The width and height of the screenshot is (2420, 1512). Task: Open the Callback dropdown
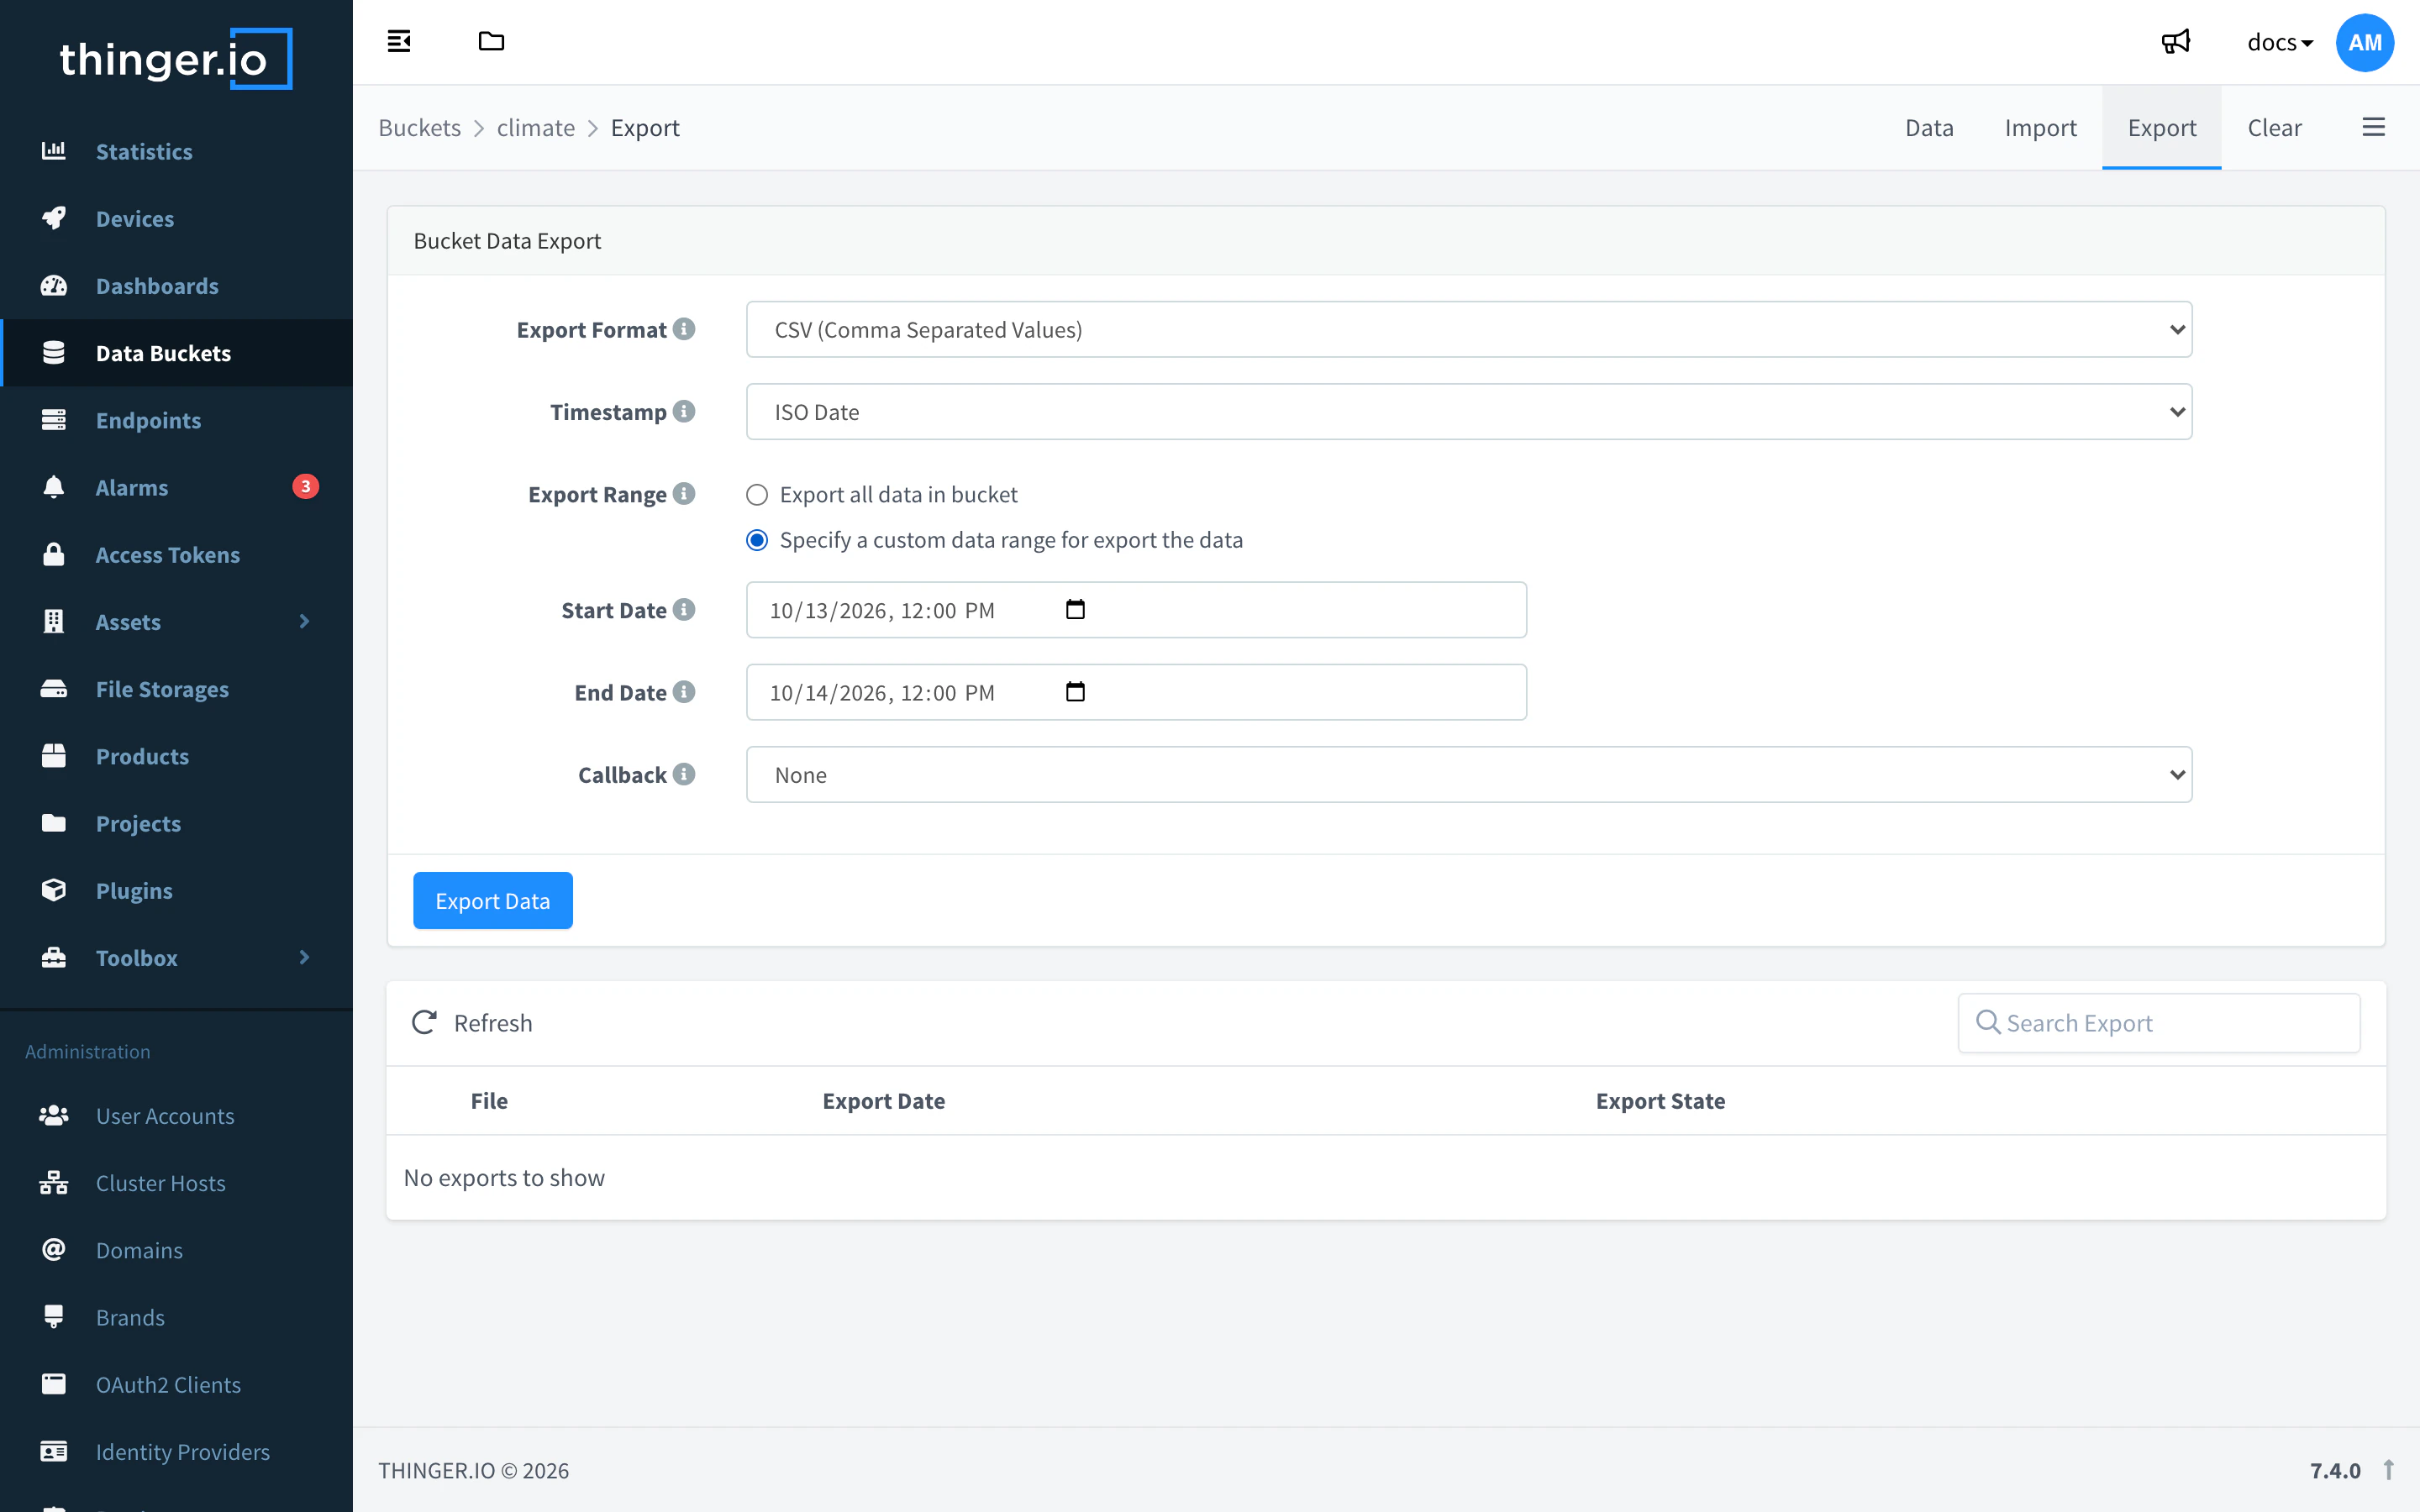point(1469,774)
